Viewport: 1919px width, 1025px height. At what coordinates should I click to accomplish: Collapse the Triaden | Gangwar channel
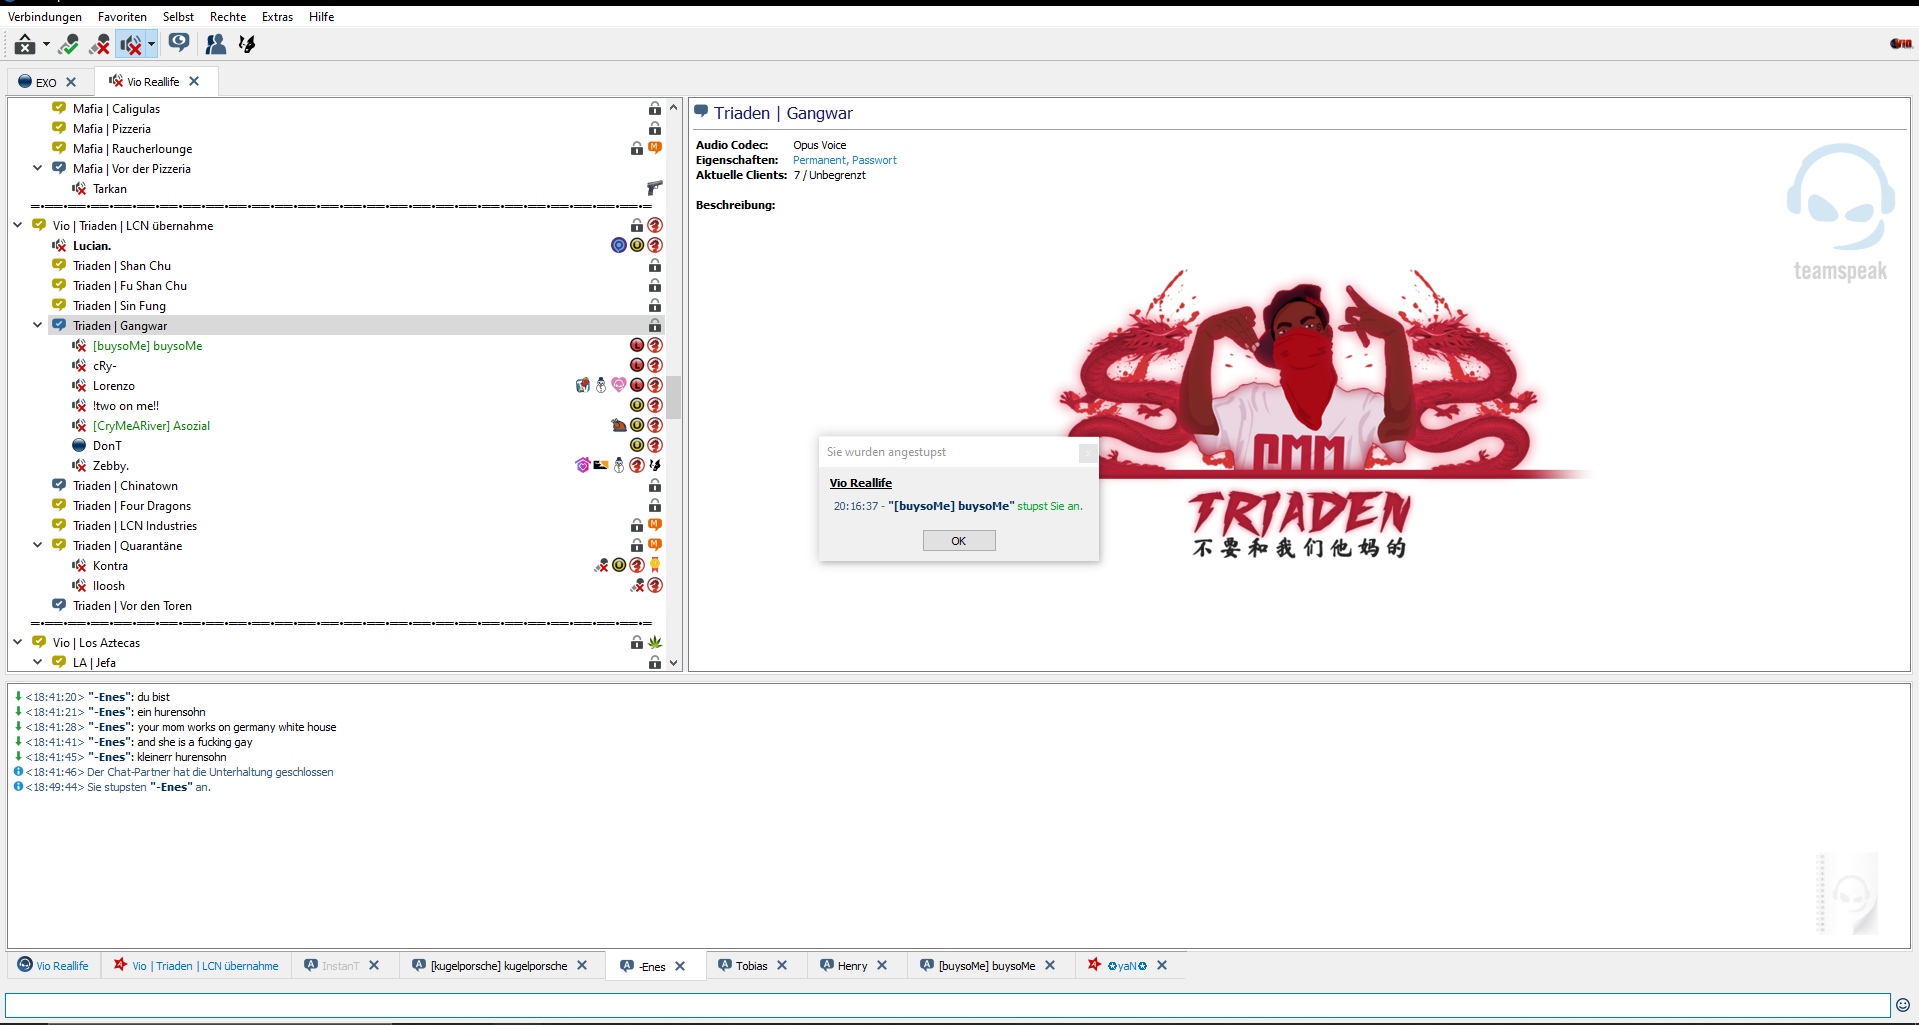[x=37, y=325]
